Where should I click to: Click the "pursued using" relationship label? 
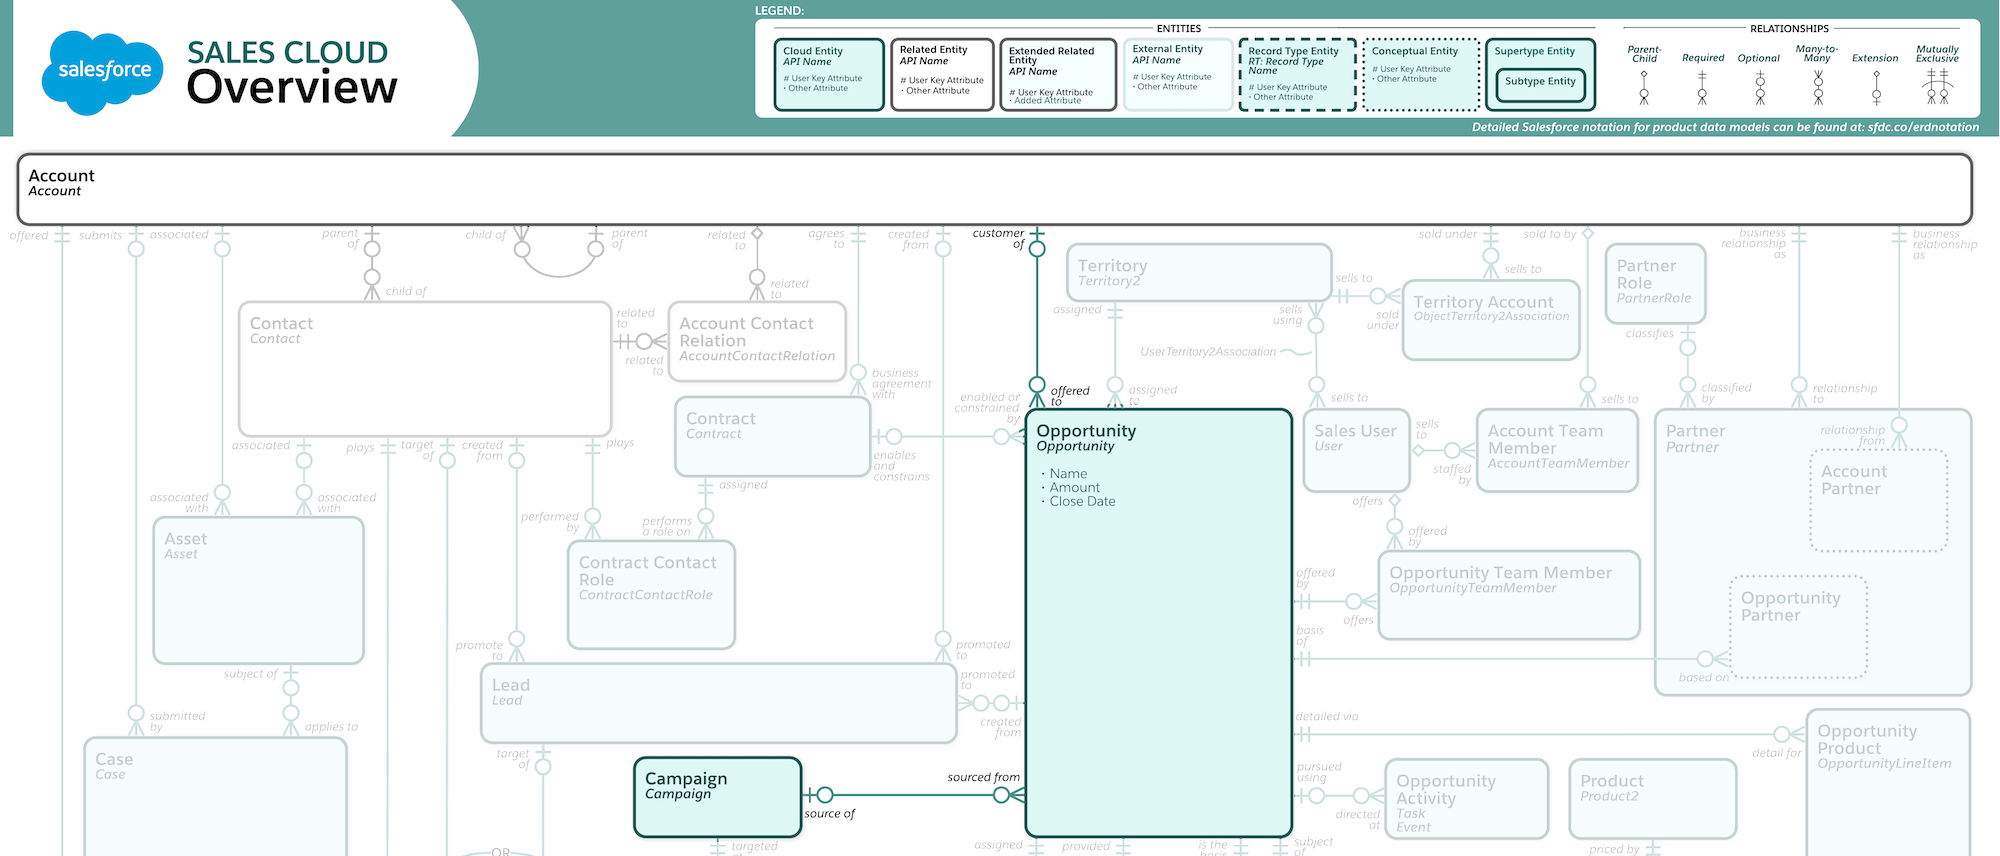tap(1319, 772)
